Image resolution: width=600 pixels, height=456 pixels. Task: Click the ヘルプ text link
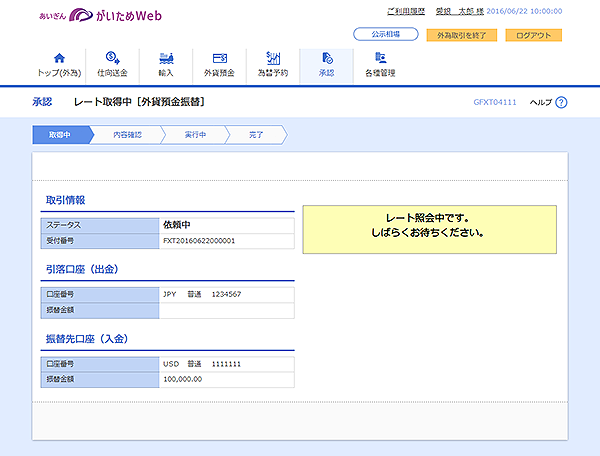[x=540, y=102]
